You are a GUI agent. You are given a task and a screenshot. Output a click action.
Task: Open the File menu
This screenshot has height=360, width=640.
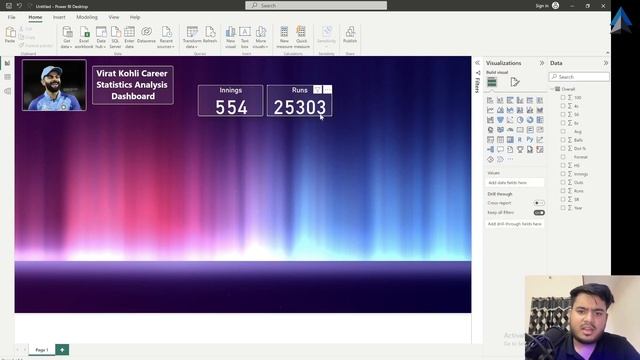(x=11, y=17)
